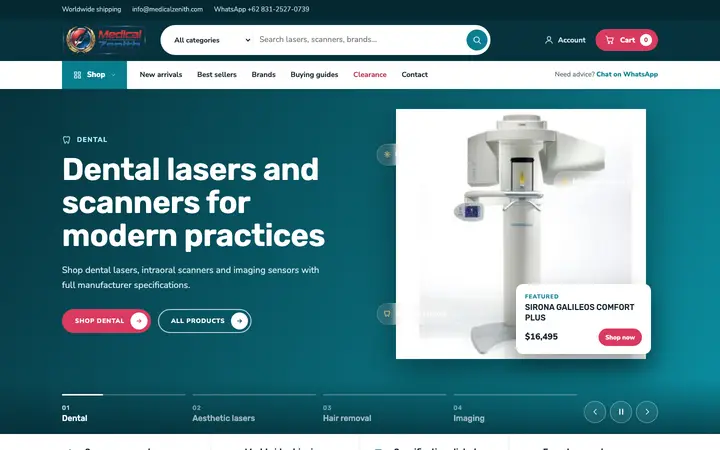Image resolution: width=720 pixels, height=450 pixels.
Task: Click the cart count badge
Action: 646,40
